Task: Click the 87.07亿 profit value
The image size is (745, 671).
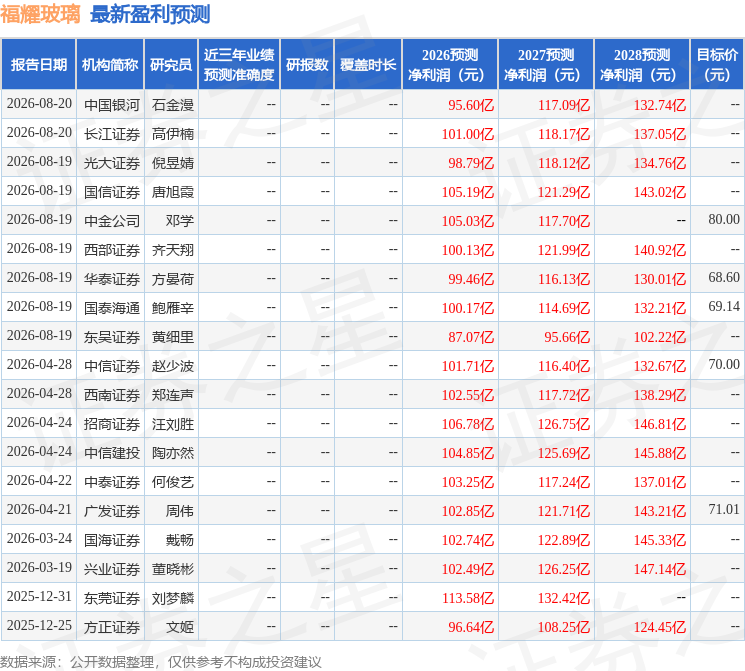Action: [471, 336]
